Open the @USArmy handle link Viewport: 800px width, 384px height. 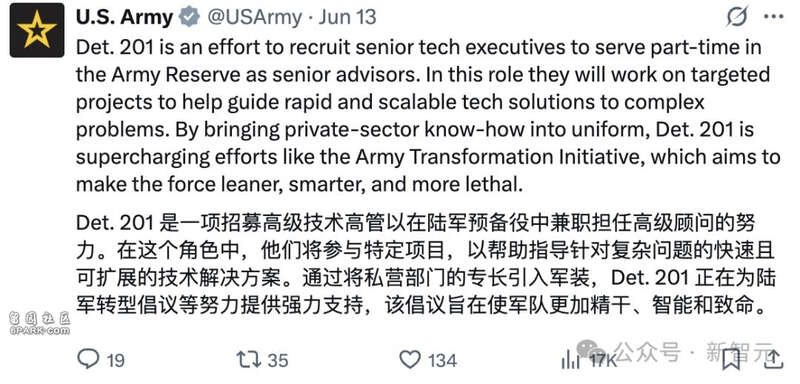254,18
